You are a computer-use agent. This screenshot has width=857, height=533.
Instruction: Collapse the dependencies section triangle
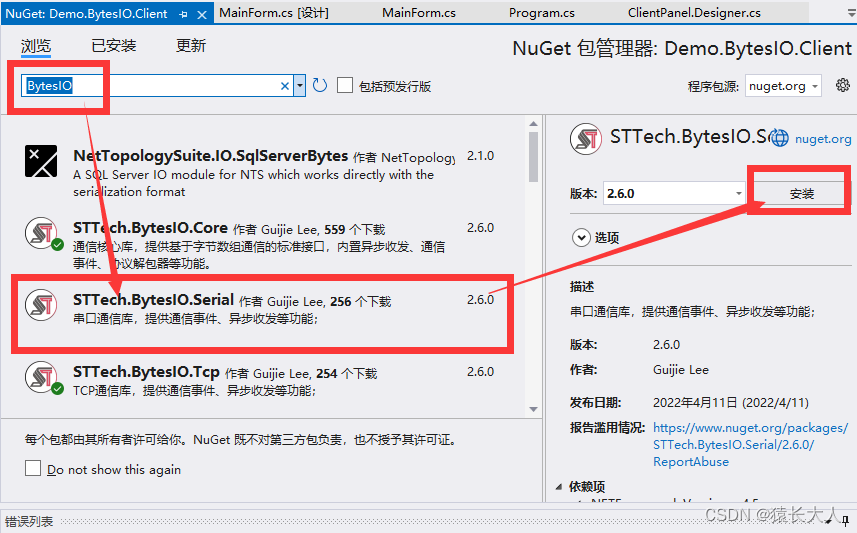[559, 486]
